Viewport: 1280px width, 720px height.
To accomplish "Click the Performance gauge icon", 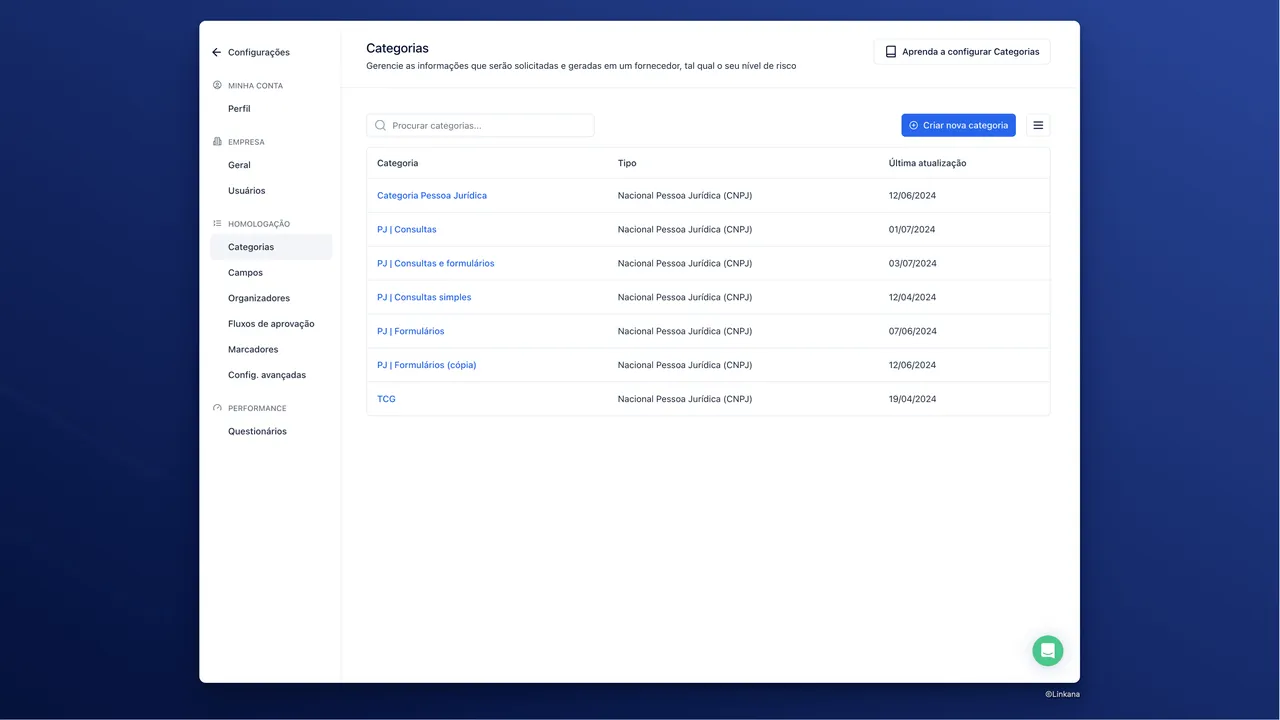I will (217, 408).
